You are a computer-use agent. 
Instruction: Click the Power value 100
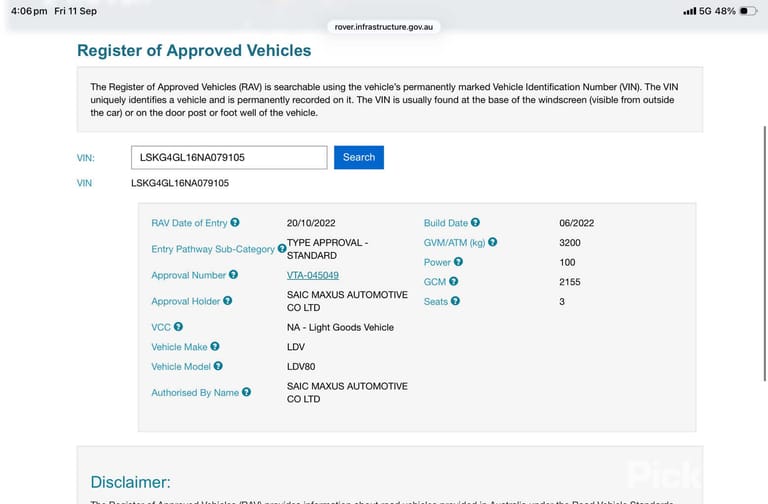coord(567,262)
